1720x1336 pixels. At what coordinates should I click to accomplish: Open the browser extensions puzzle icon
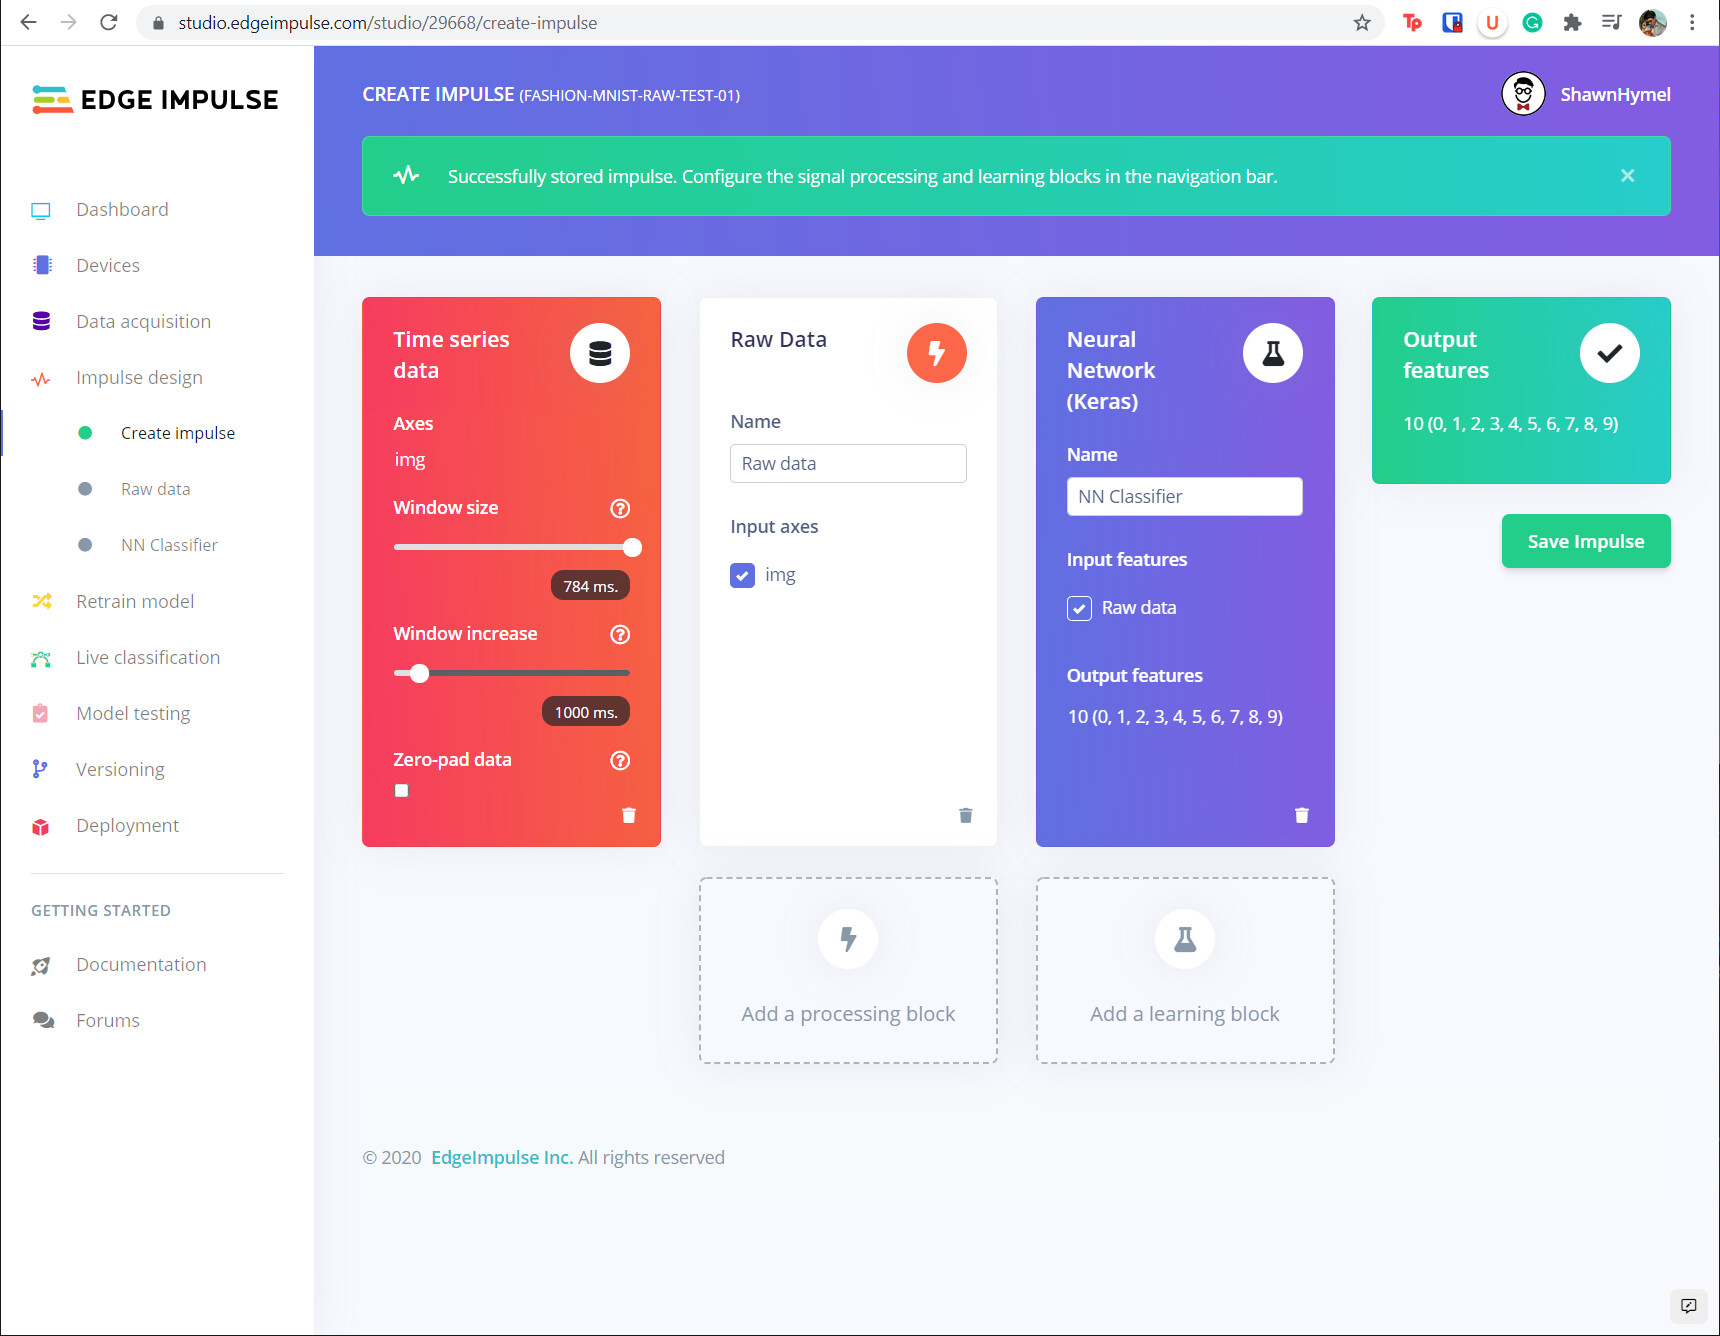(x=1572, y=23)
